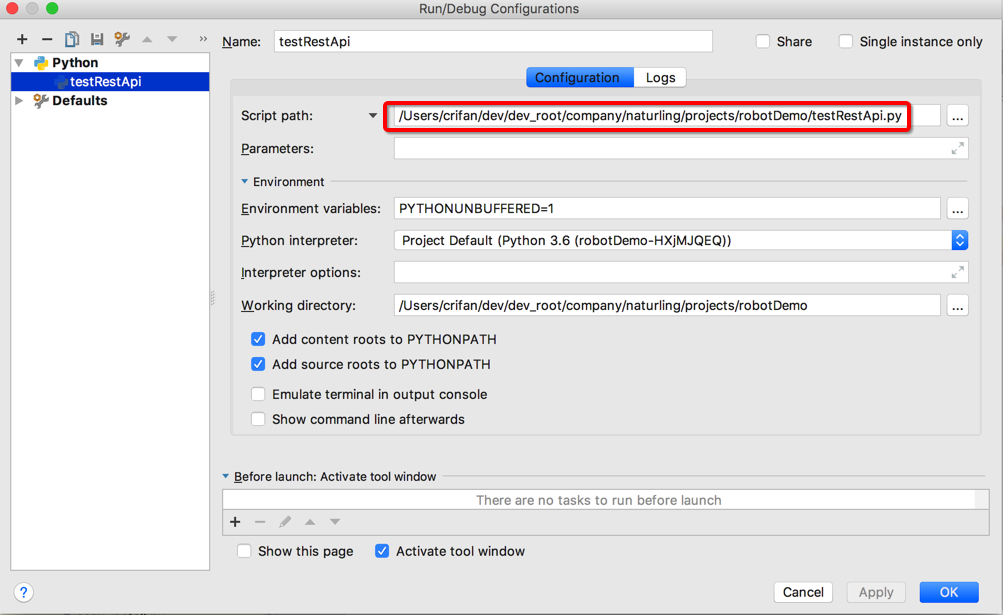Select testRestApi configuration in tree
Image resolution: width=1003 pixels, height=615 pixels.
pyautogui.click(x=110, y=81)
